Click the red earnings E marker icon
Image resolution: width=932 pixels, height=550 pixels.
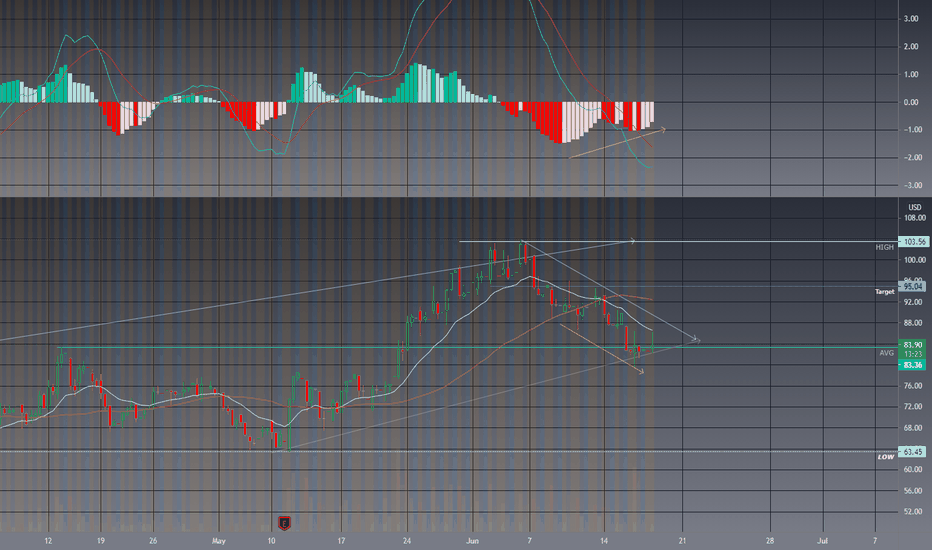(284, 523)
